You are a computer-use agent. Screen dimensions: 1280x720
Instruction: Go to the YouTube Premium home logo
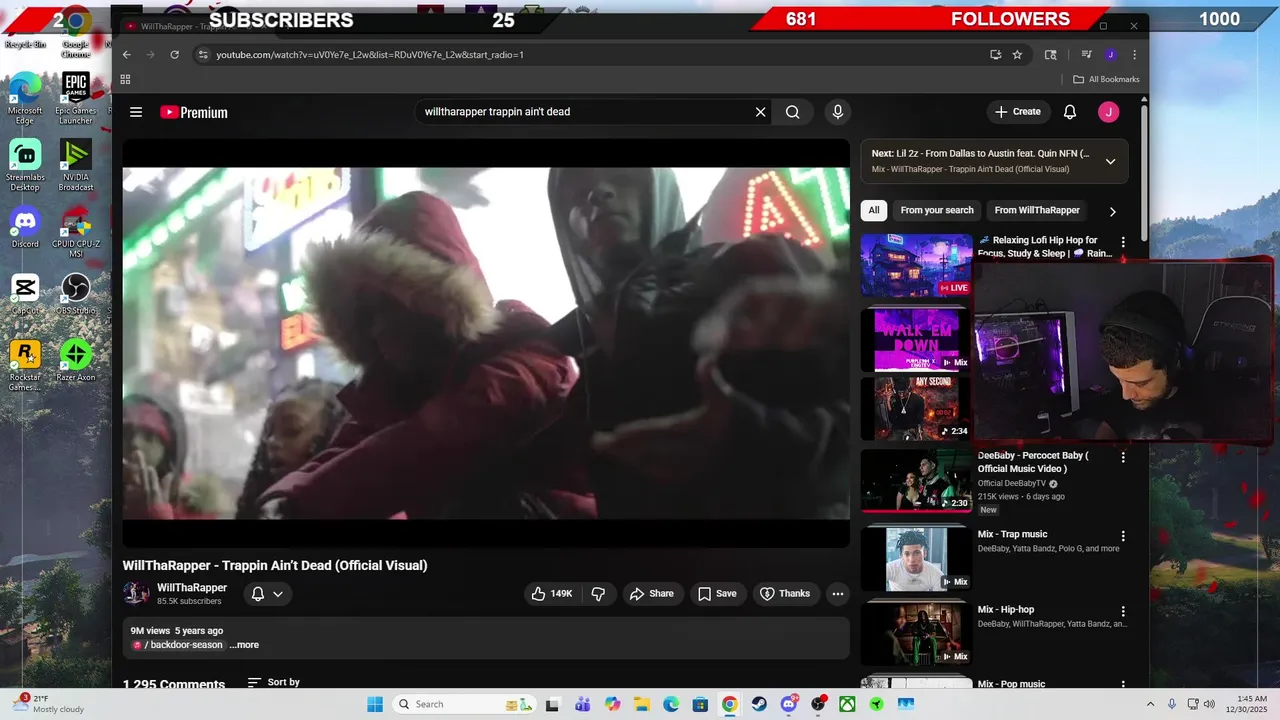pyautogui.click(x=194, y=112)
